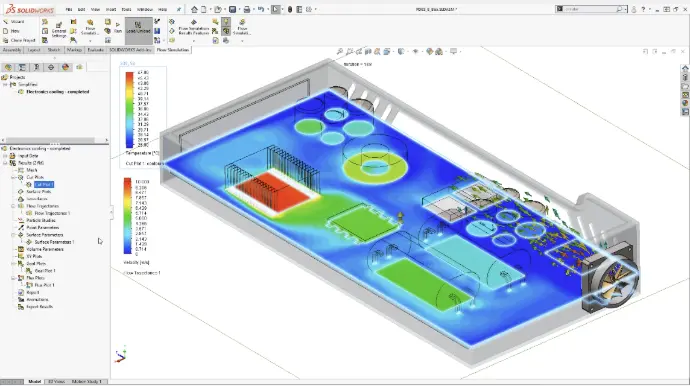690x386 pixels.
Task: Open the Window menu
Action: (x=144, y=9)
